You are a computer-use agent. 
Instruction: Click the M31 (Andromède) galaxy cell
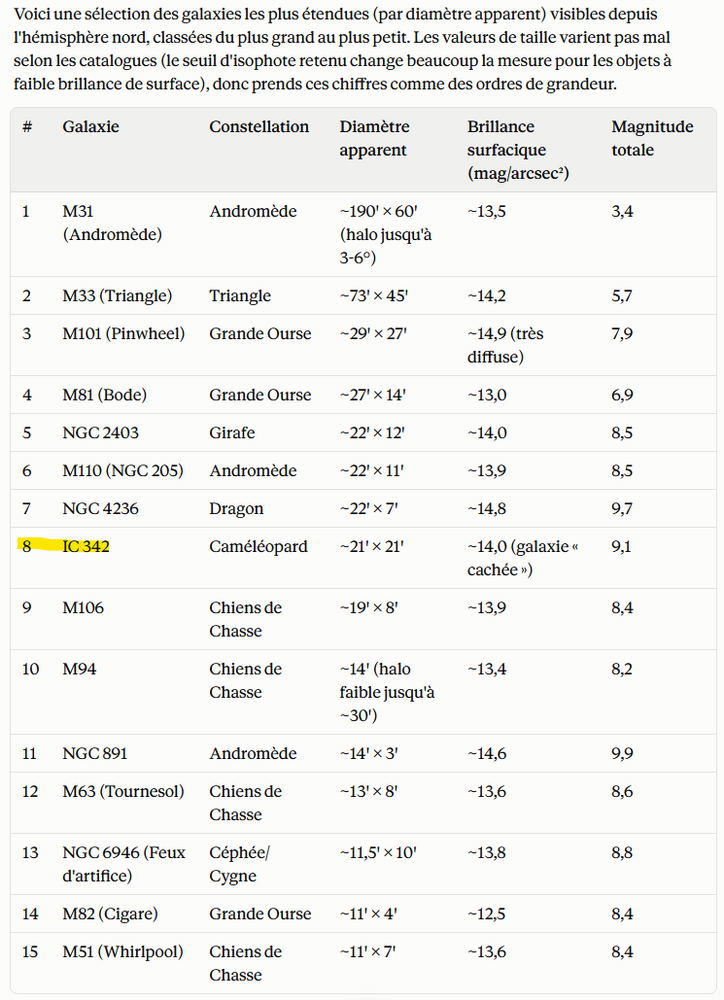(112, 223)
